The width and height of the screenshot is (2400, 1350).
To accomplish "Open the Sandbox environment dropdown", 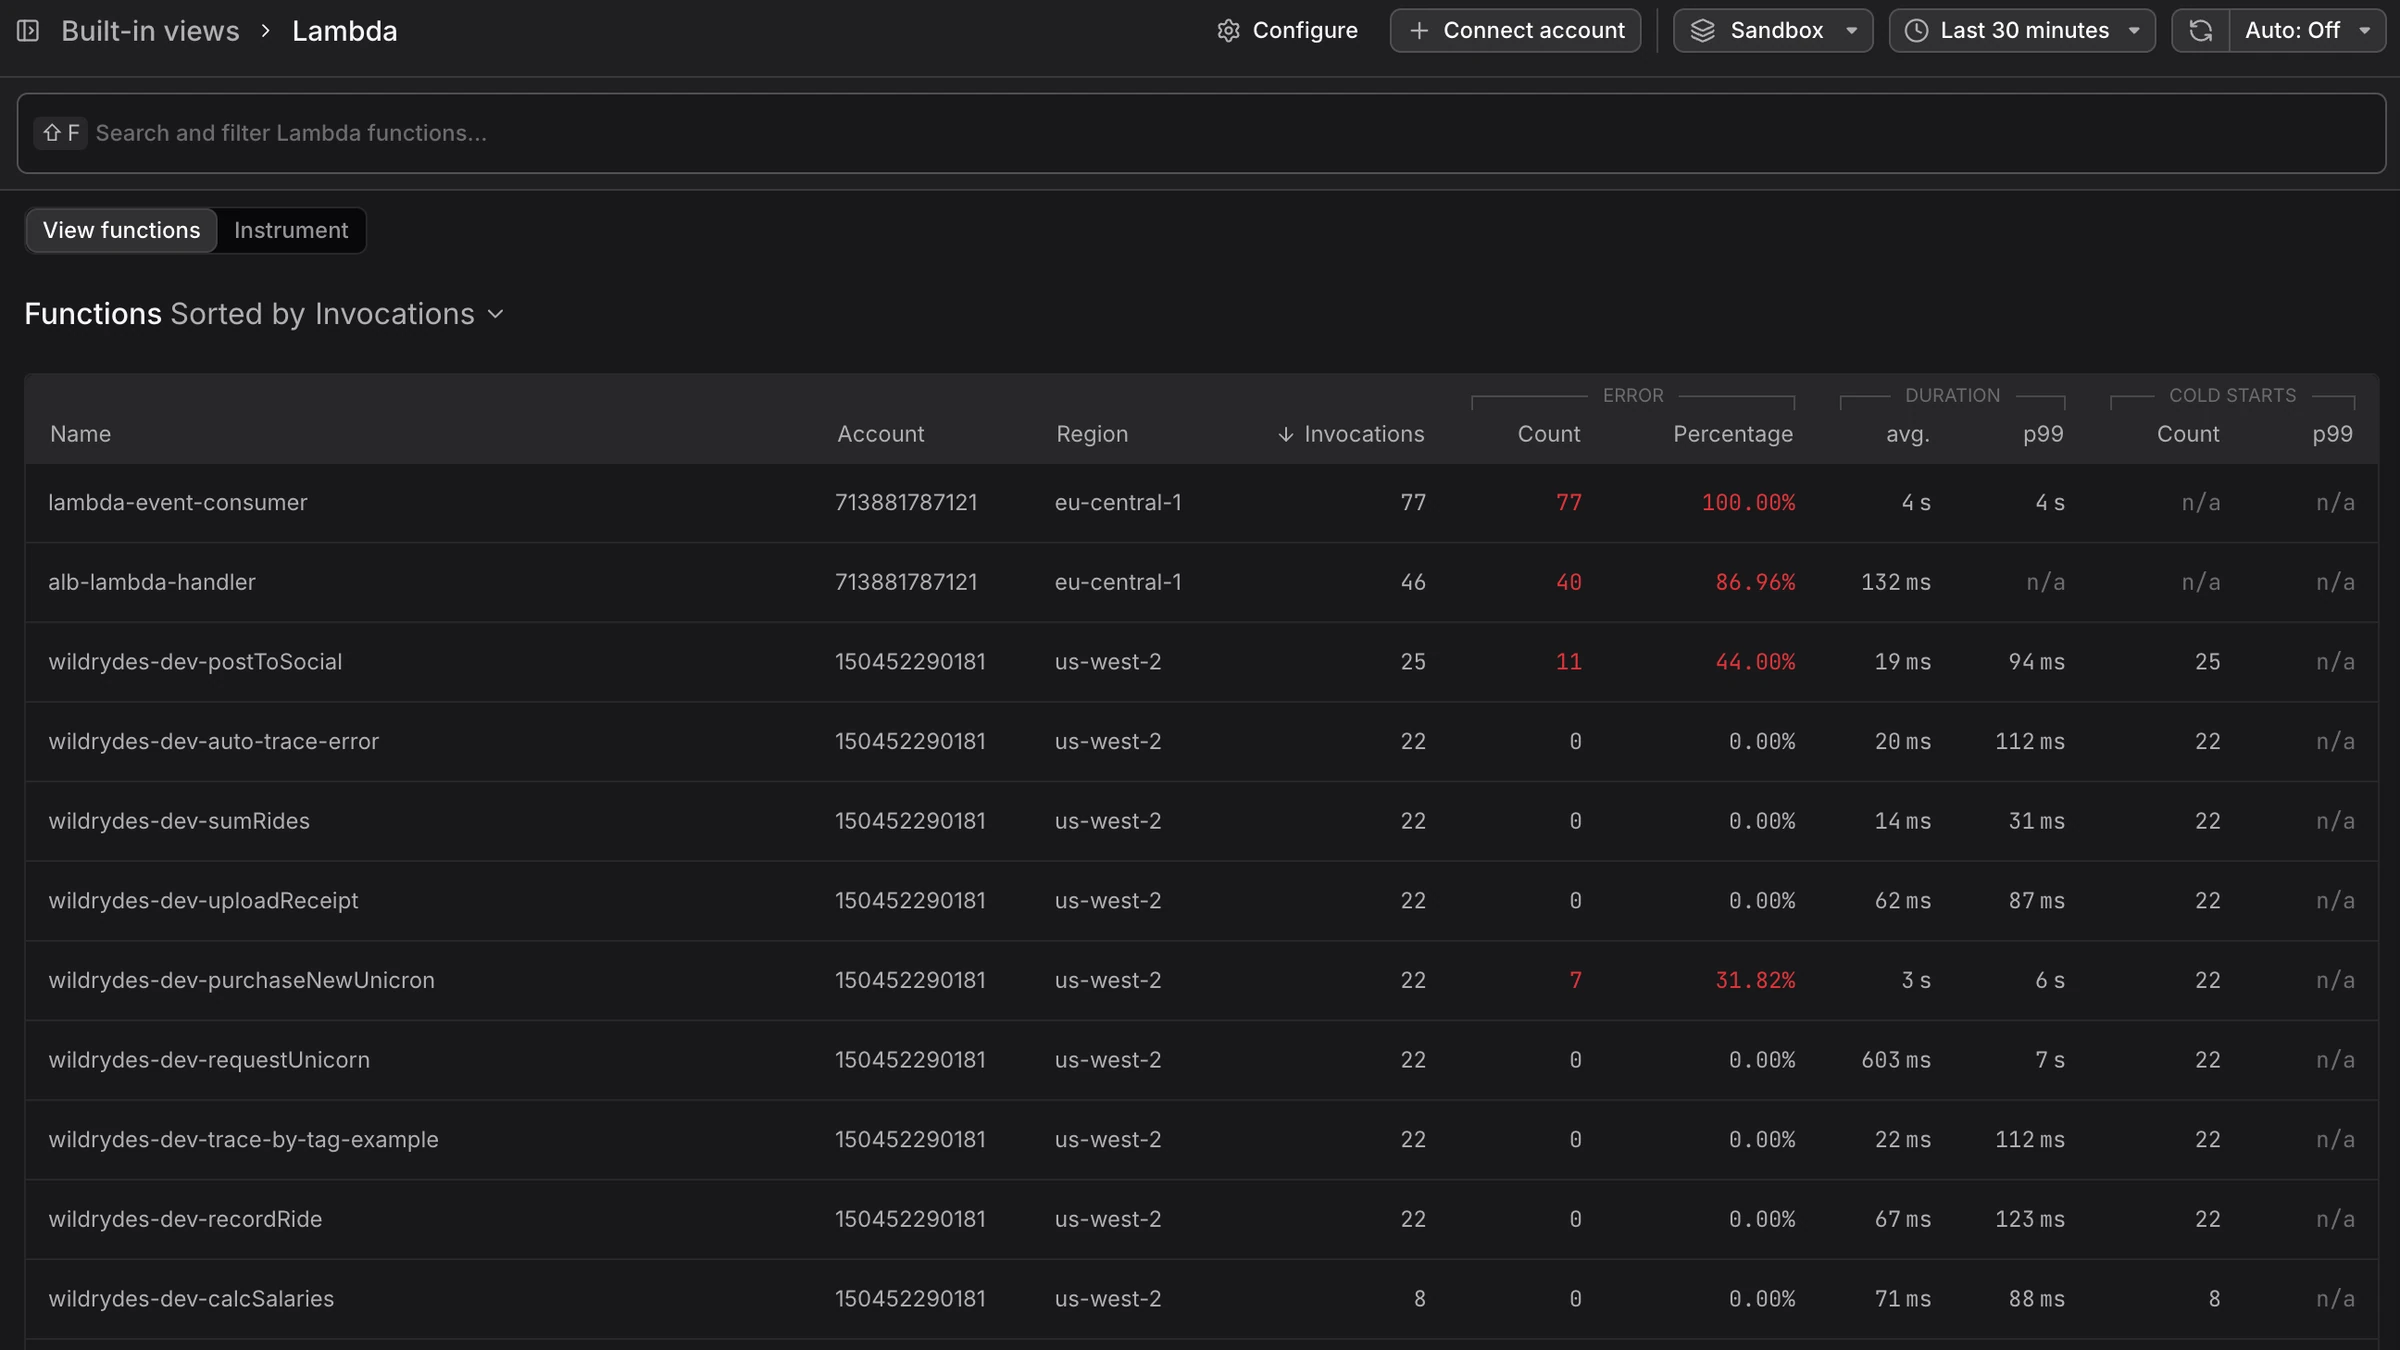I will (1773, 31).
